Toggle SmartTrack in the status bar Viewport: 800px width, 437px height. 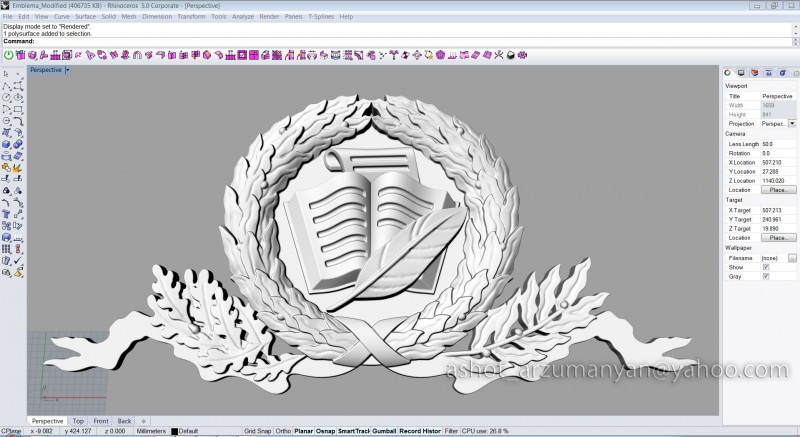(x=354, y=431)
